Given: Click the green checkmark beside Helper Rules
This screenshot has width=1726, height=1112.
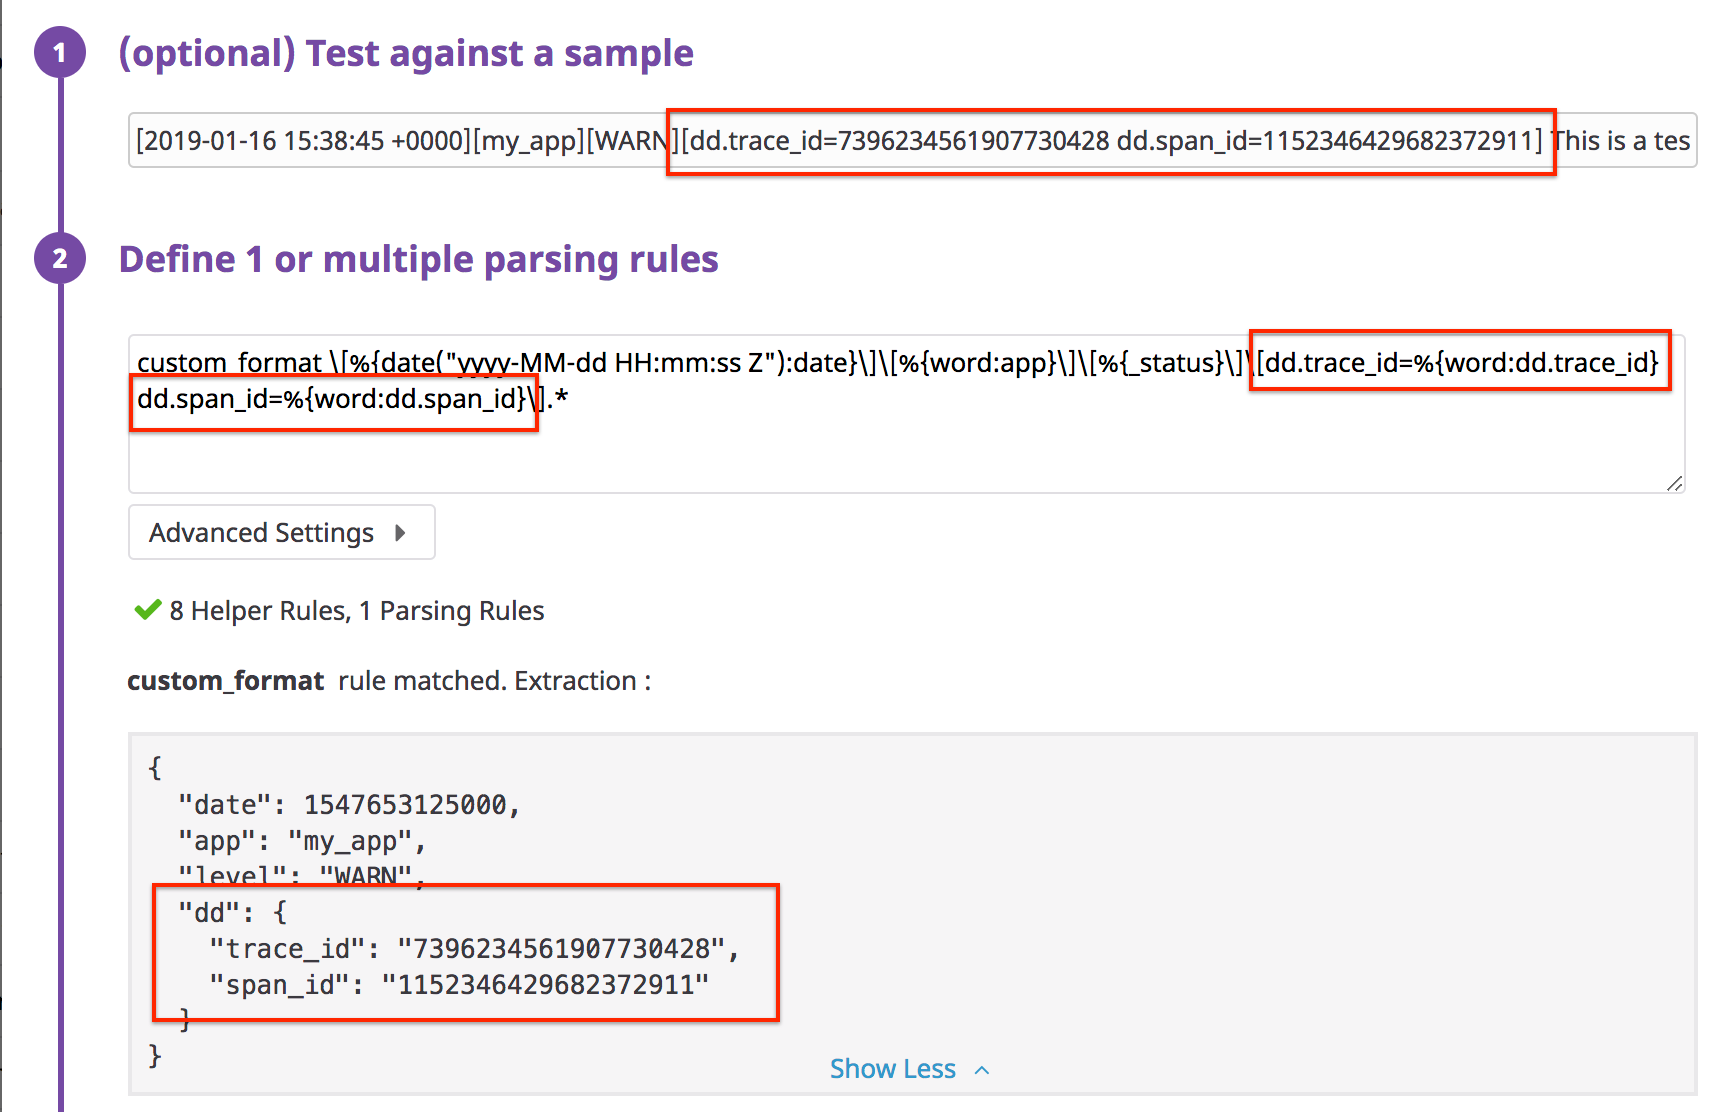Looking at the screenshot, I should [x=148, y=609].
